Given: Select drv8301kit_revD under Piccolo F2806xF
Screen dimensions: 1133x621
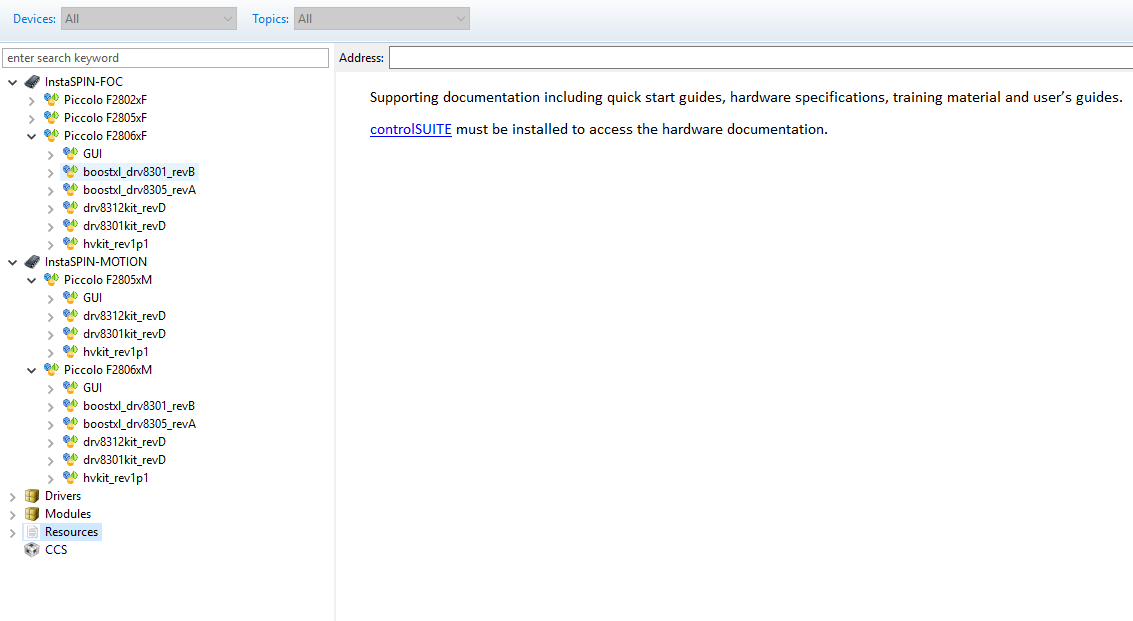Looking at the screenshot, I should pos(124,226).
